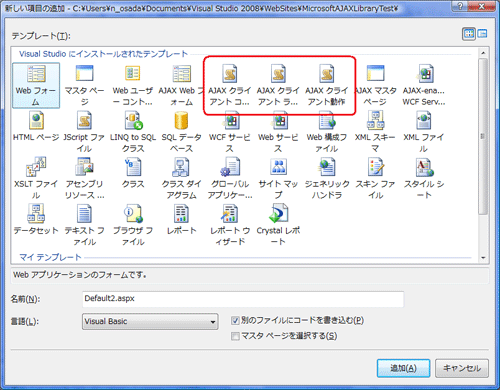Viewport: 500px width, 390px height.
Task: Enable マスタ ページを選択する checkbox
Action: tap(235, 336)
